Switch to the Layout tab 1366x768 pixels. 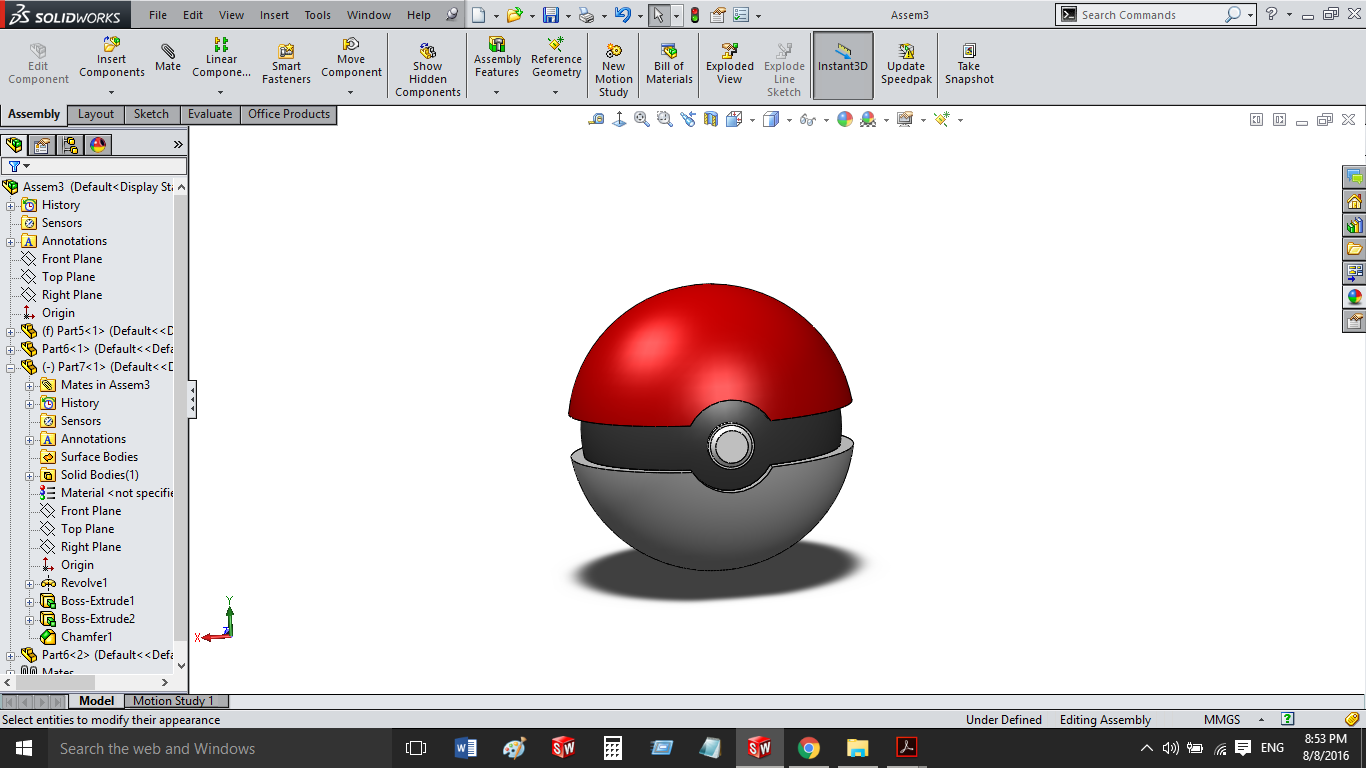(x=96, y=114)
